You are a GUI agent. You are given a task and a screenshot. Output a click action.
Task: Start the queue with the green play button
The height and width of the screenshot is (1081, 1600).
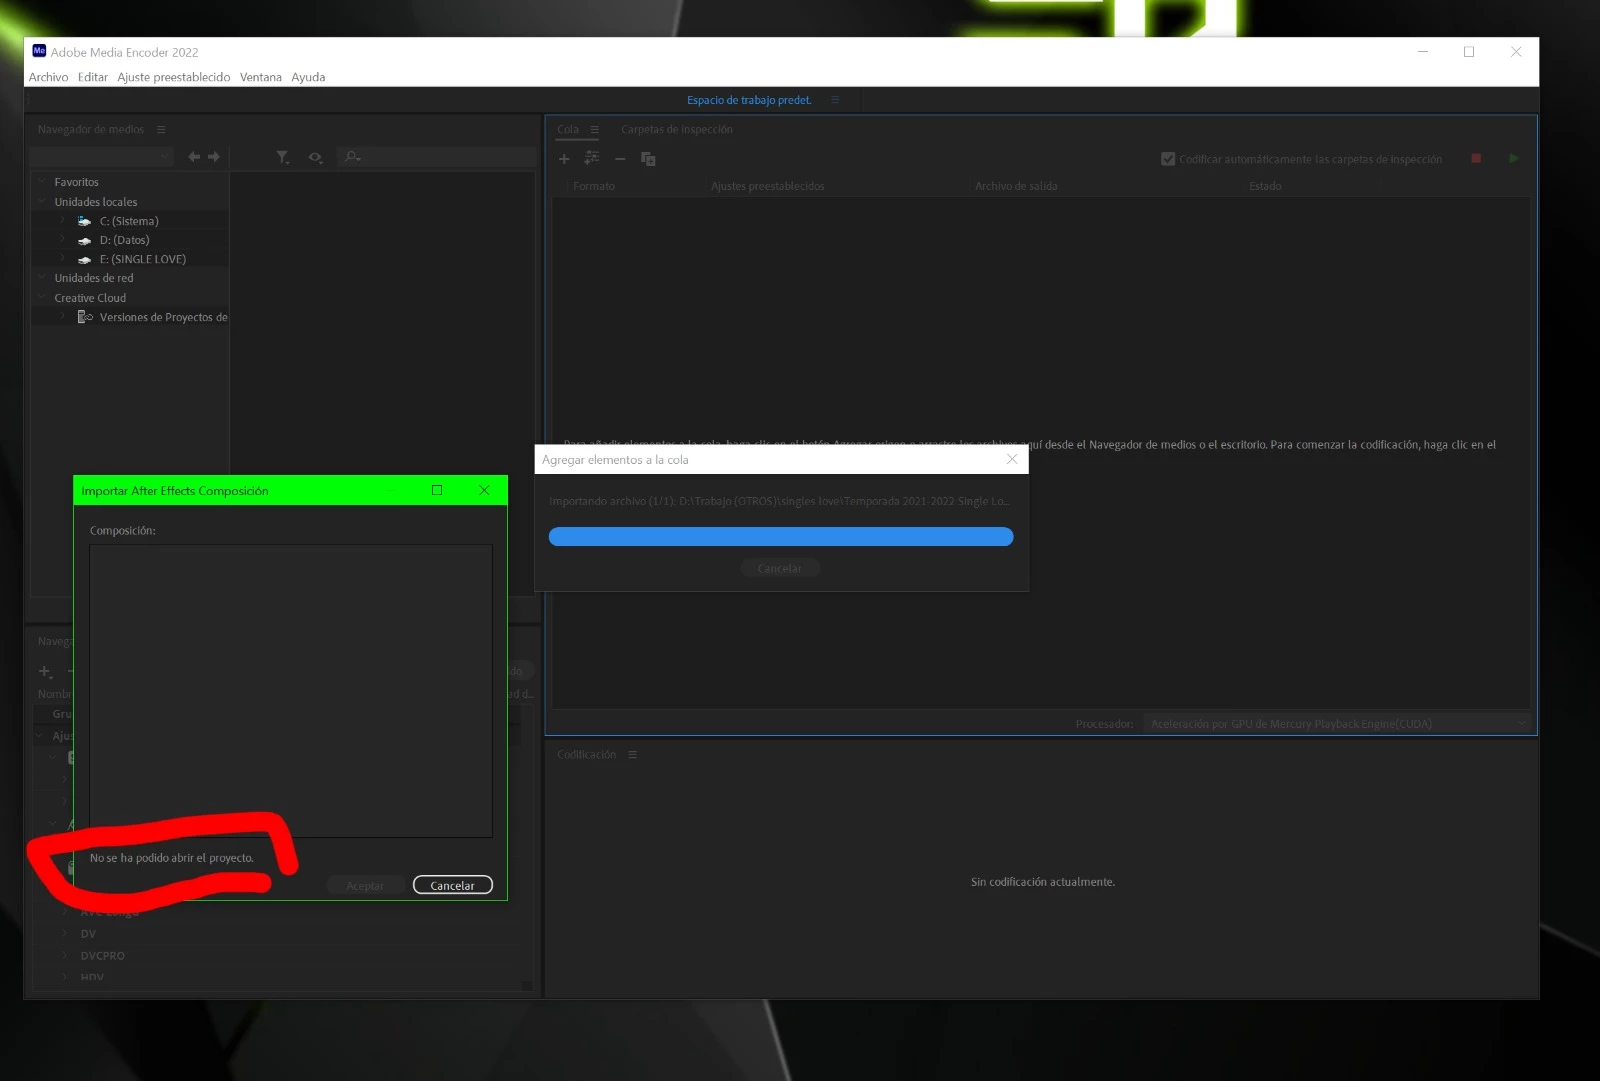click(x=1513, y=159)
